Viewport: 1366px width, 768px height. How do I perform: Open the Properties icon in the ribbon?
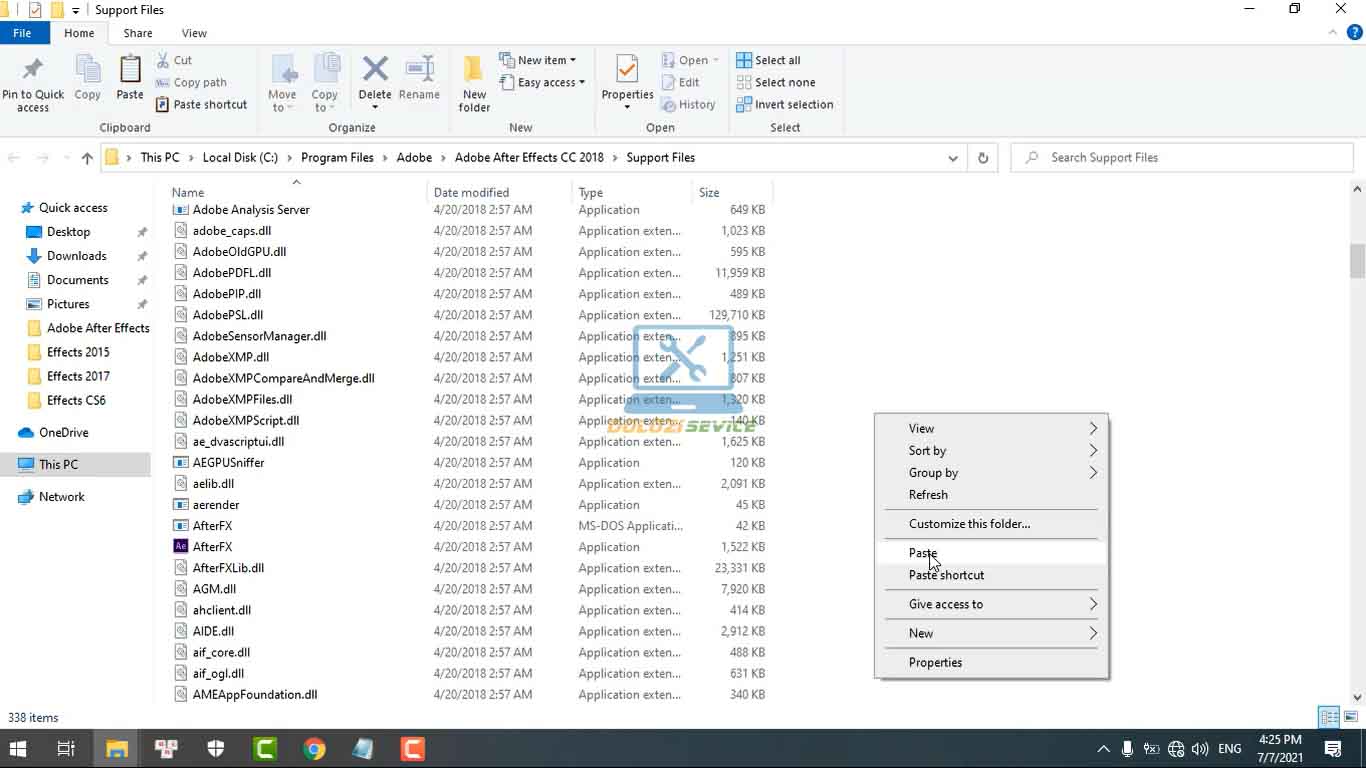[627, 70]
